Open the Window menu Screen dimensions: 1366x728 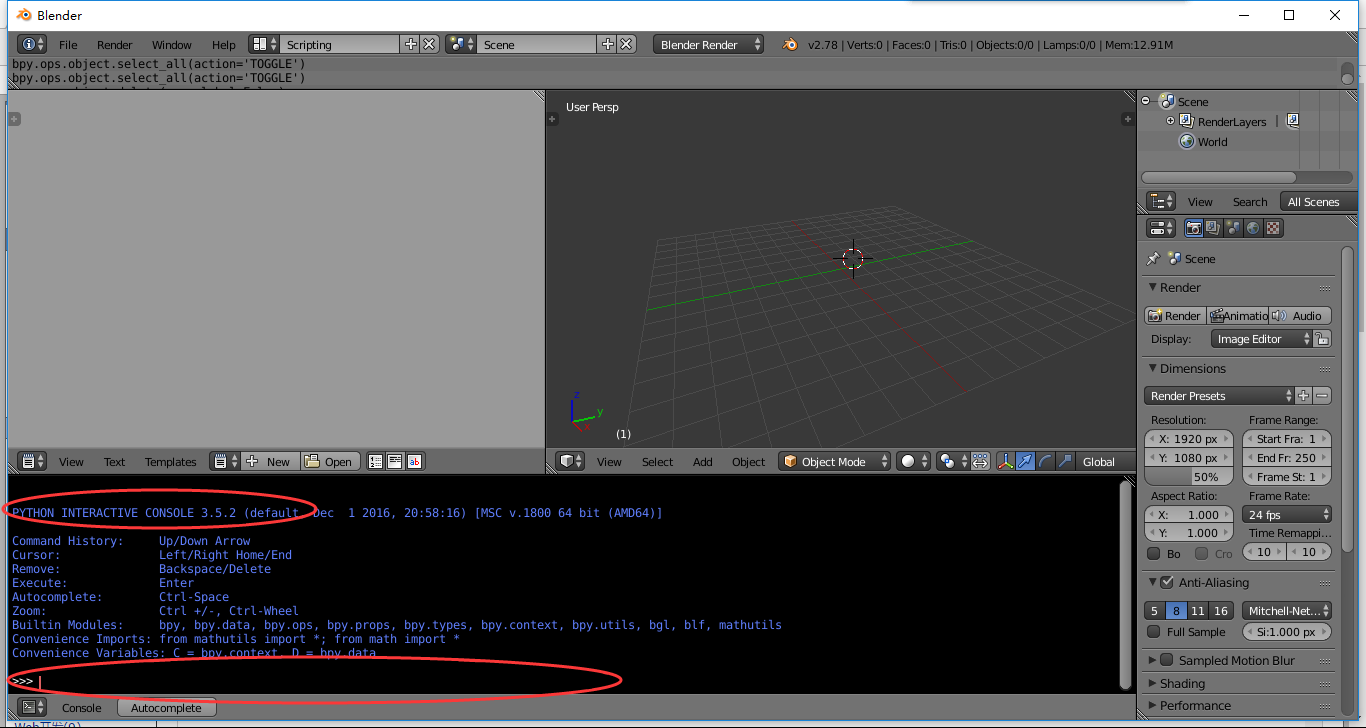[x=172, y=44]
